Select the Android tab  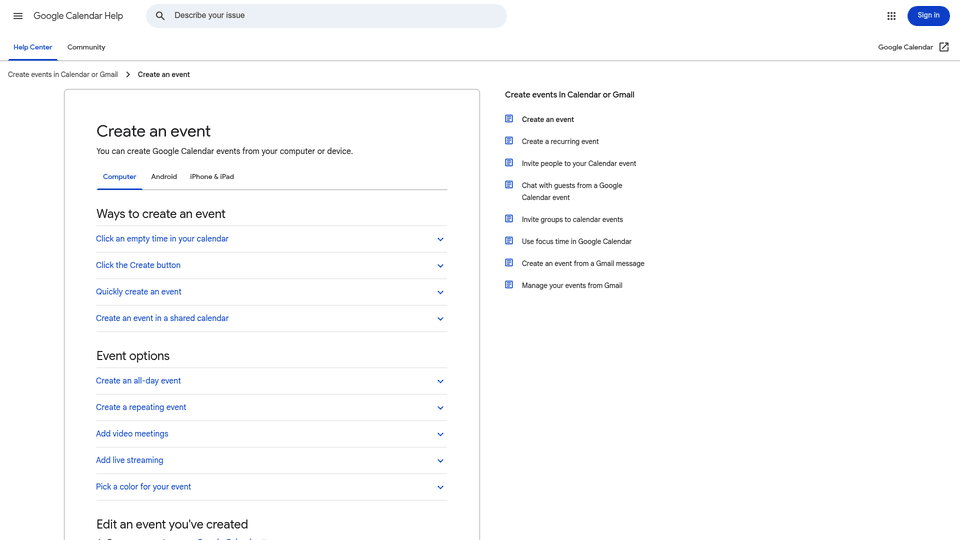tap(164, 176)
